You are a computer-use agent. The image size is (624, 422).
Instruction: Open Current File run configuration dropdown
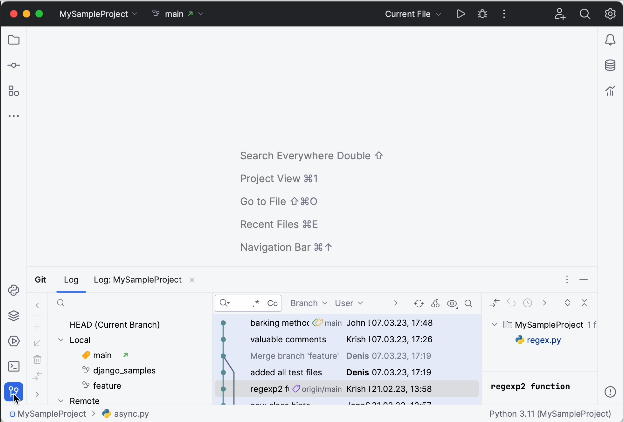pos(413,14)
